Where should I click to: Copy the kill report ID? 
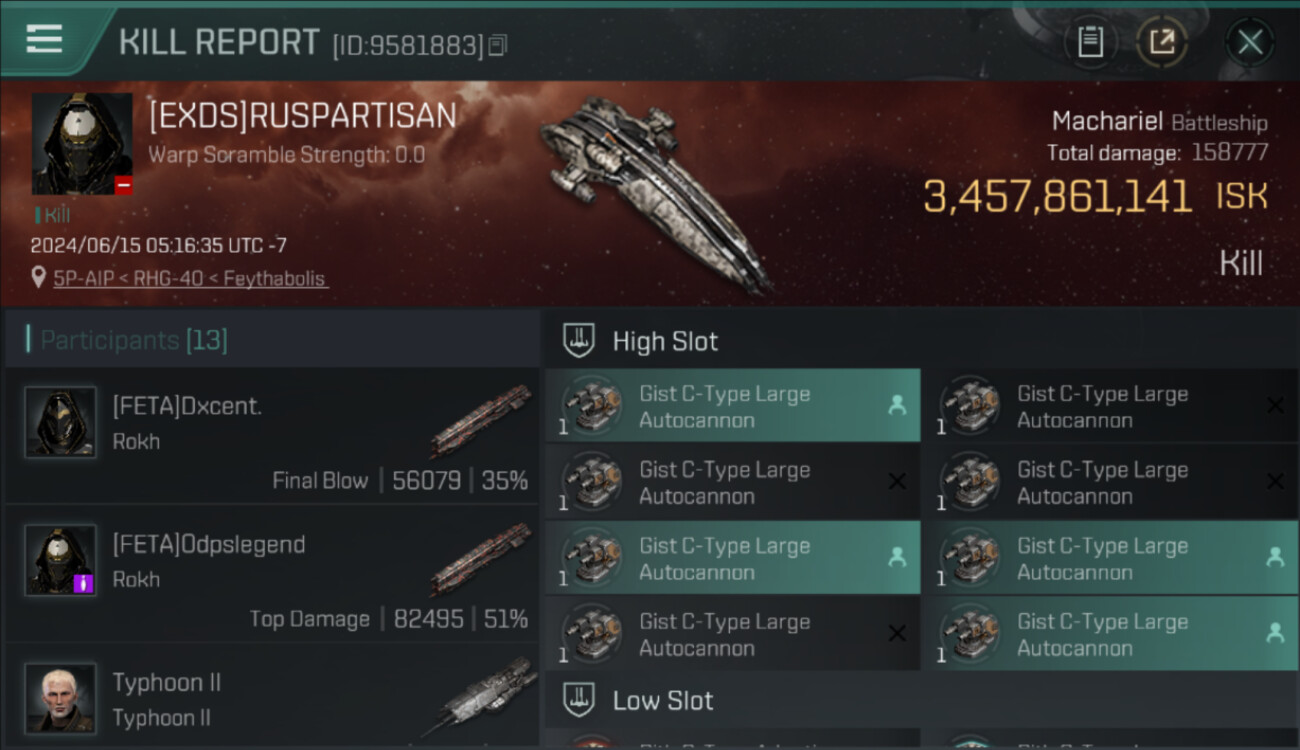pyautogui.click(x=498, y=45)
